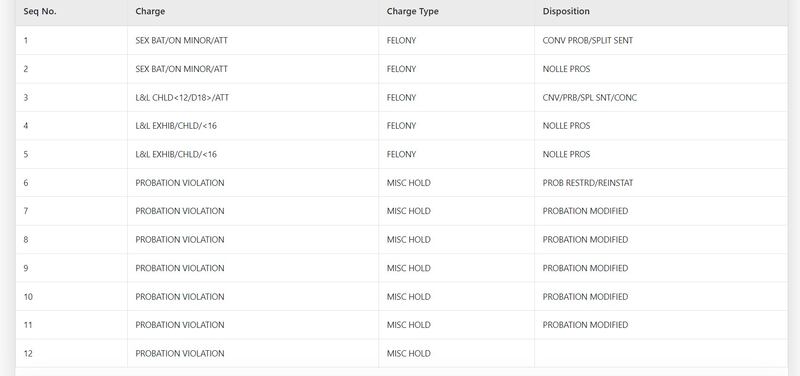Select SEX BAT/ON MINOR/ATT charge in row 2

[x=182, y=69]
